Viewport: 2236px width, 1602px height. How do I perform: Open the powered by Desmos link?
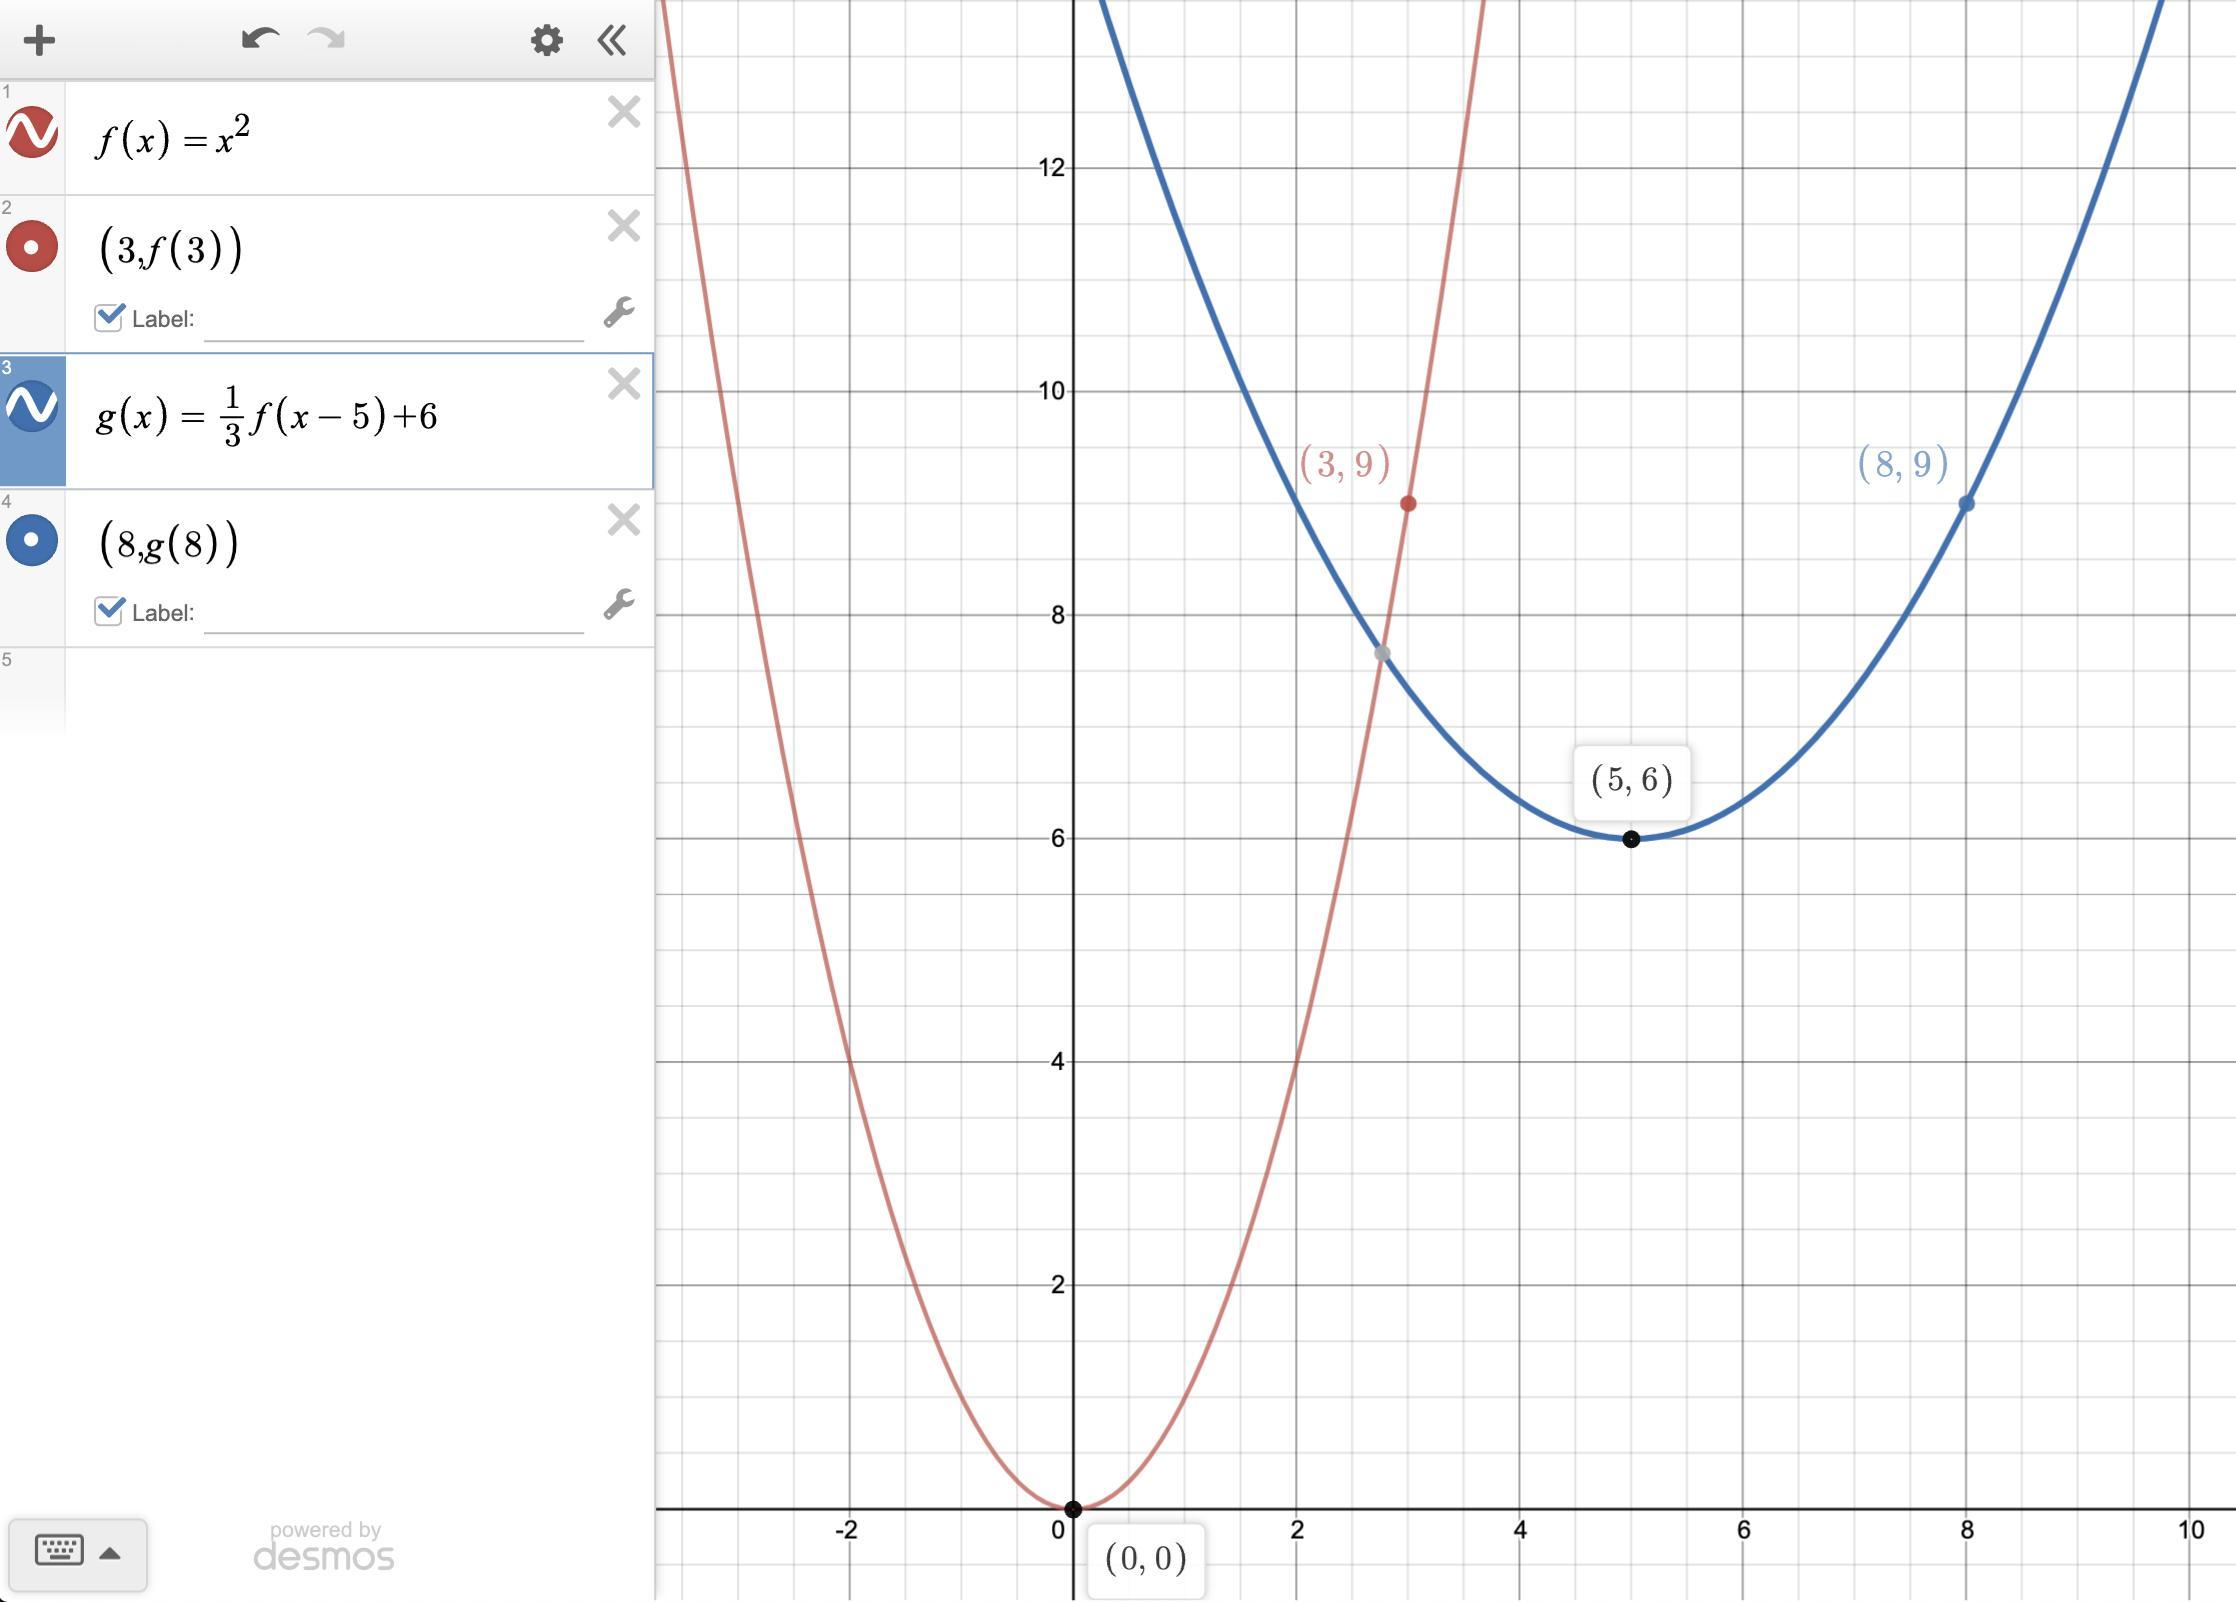coord(324,1547)
